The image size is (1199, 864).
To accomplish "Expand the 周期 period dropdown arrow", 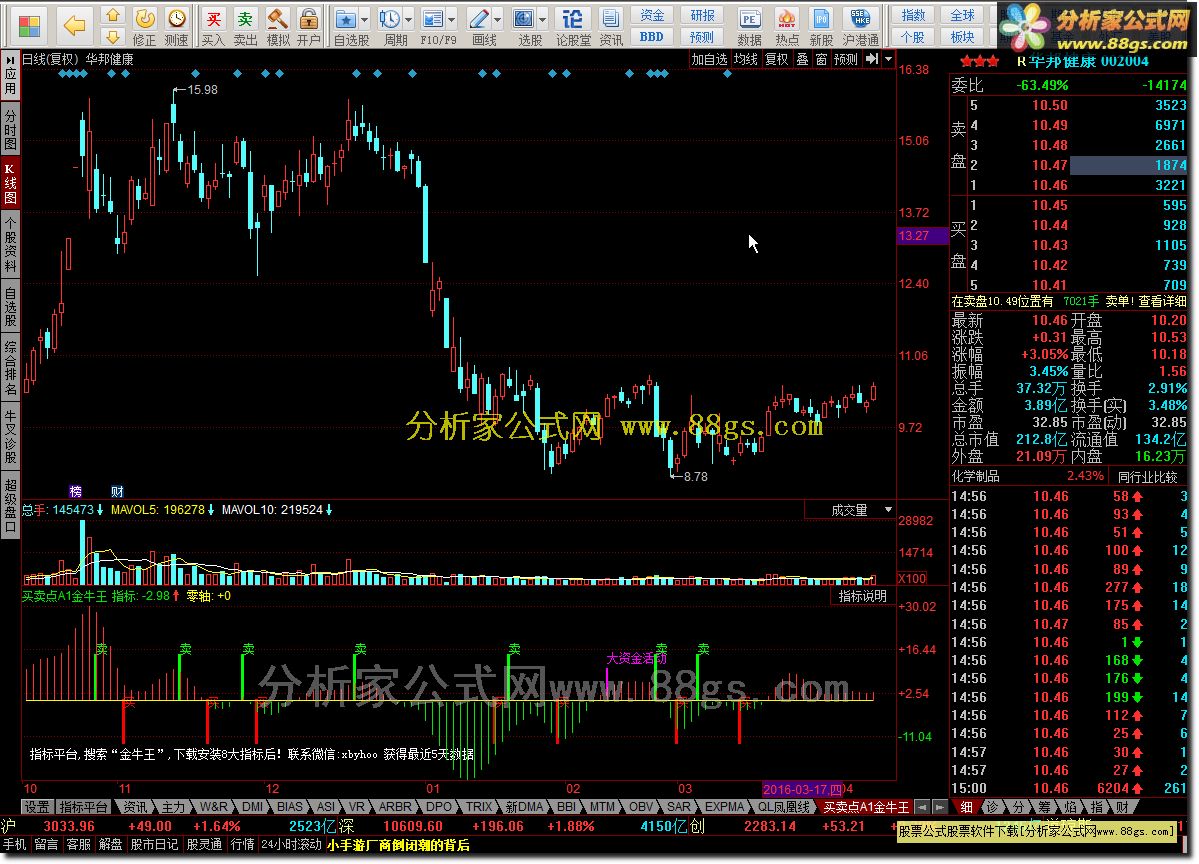I will 408,19.
